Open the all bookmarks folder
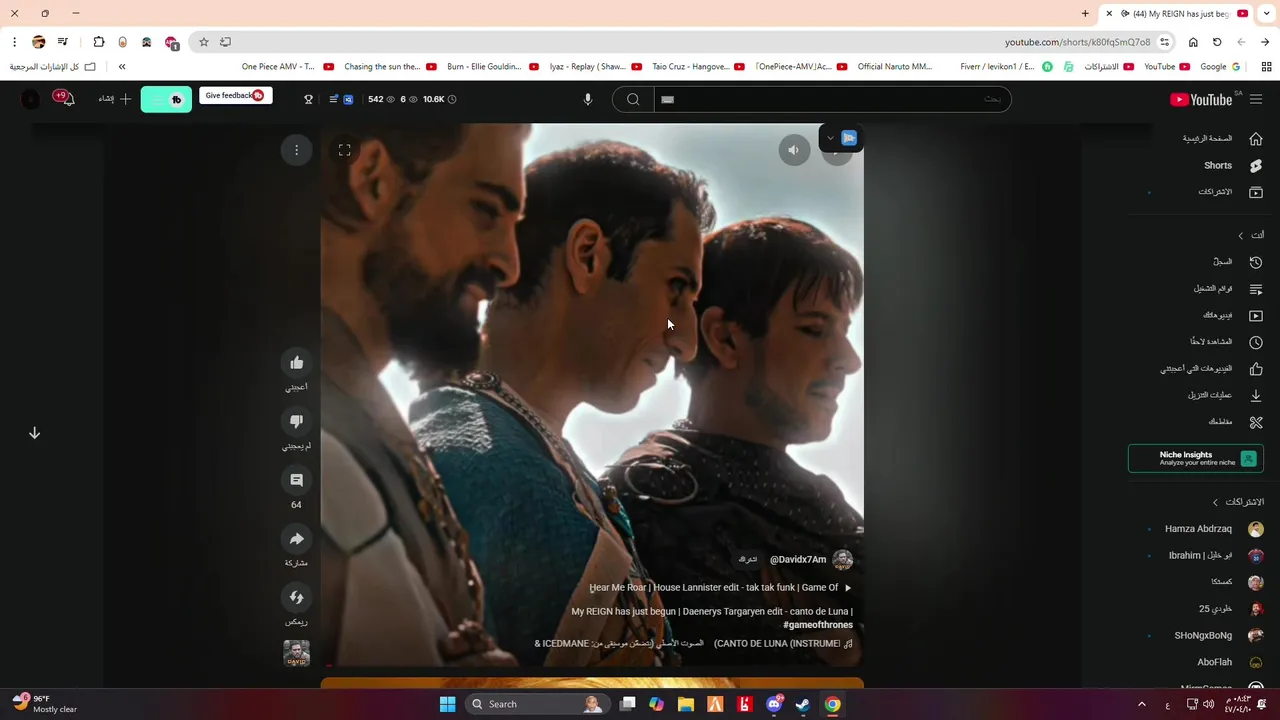Image resolution: width=1280 pixels, height=720 pixels. point(52,67)
